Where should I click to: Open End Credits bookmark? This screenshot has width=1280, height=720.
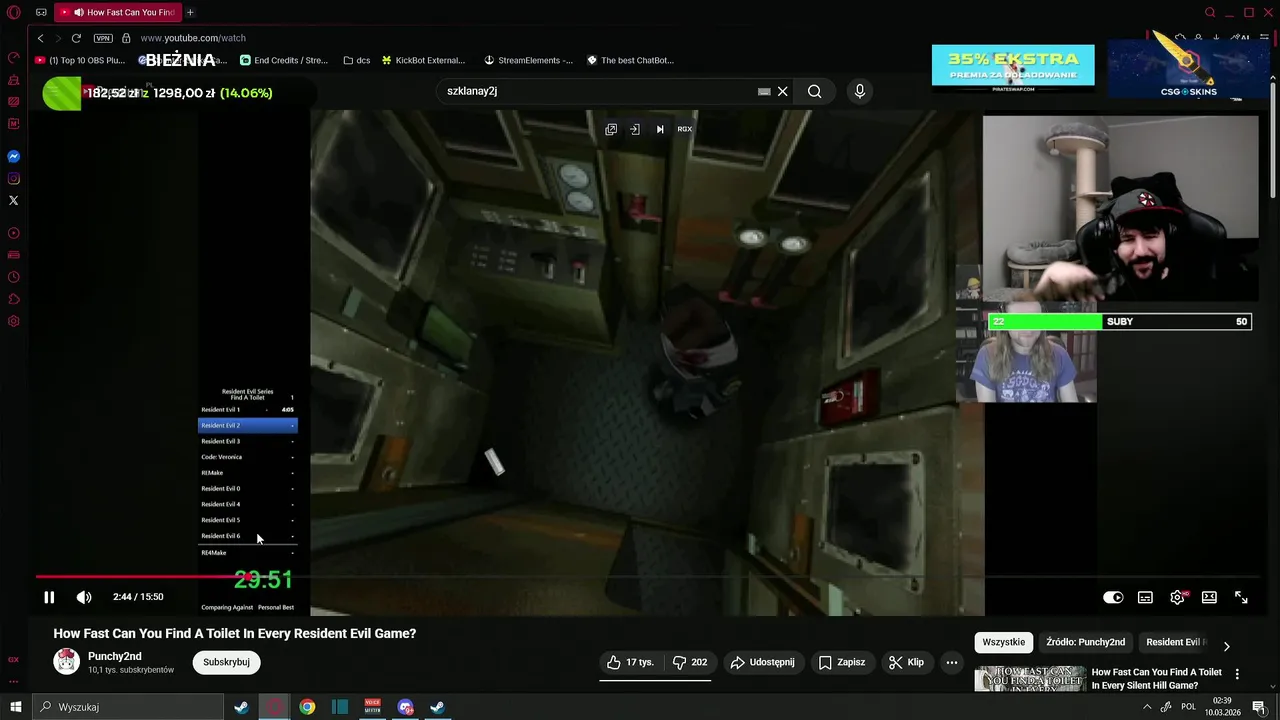[x=284, y=60]
